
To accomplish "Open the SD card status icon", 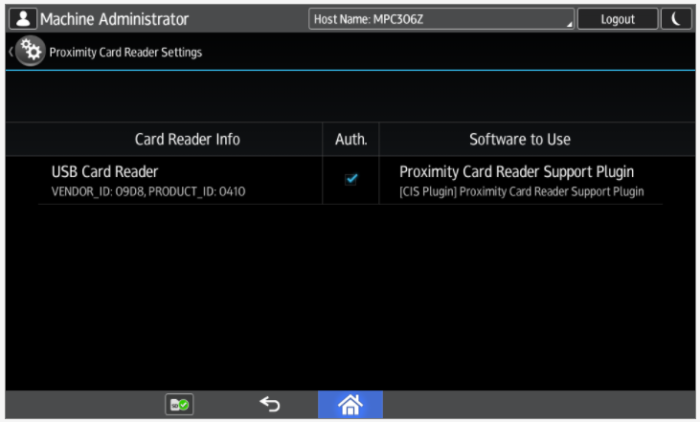I will pyautogui.click(x=179, y=404).
